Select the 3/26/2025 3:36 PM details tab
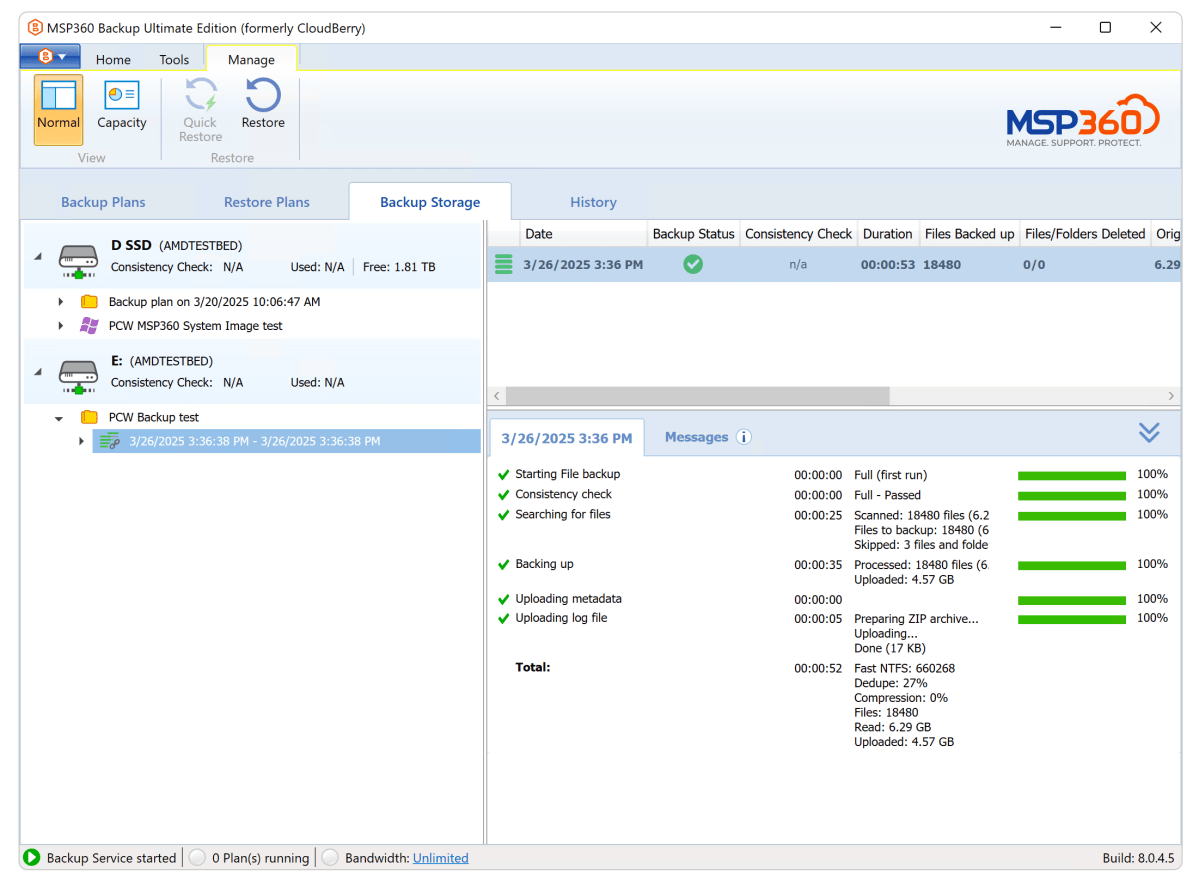The height and width of the screenshot is (880, 1199). point(567,438)
